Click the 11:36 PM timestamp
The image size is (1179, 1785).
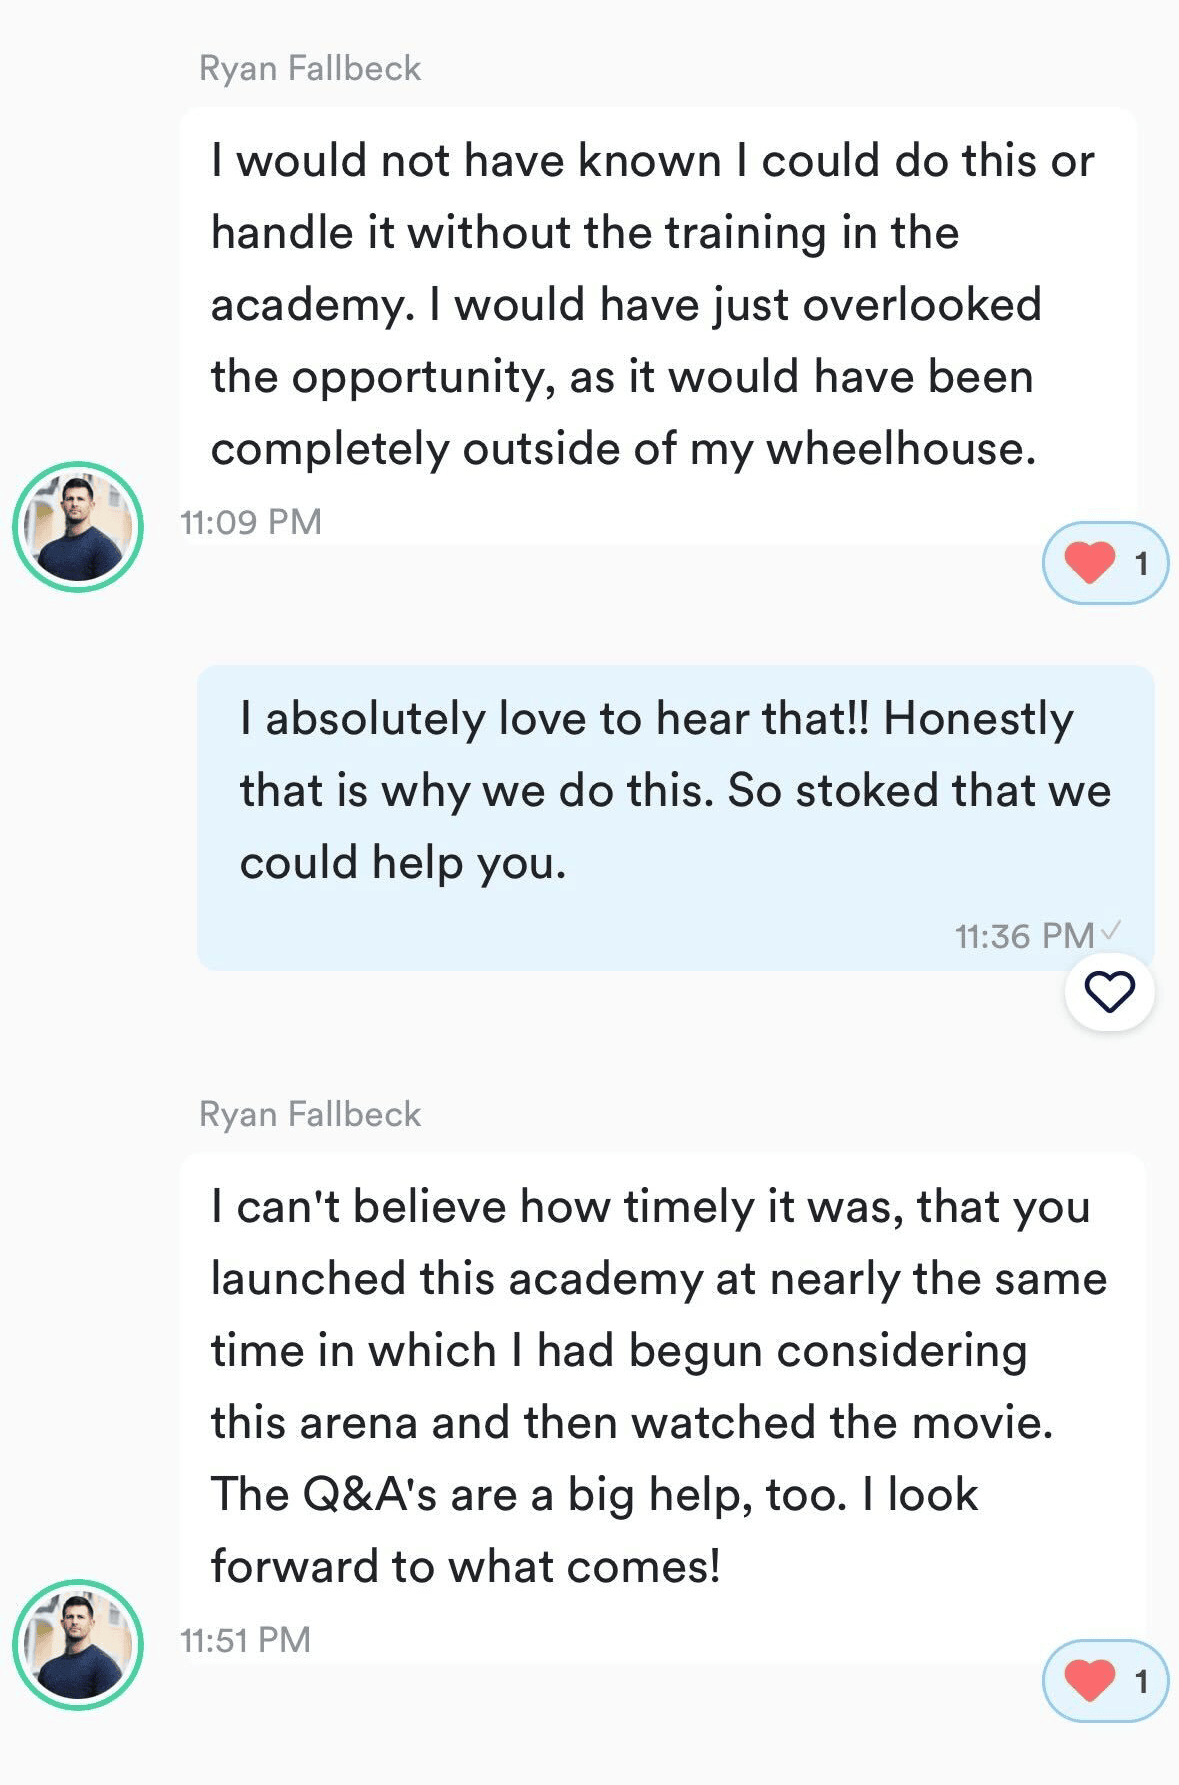pos(1023,936)
